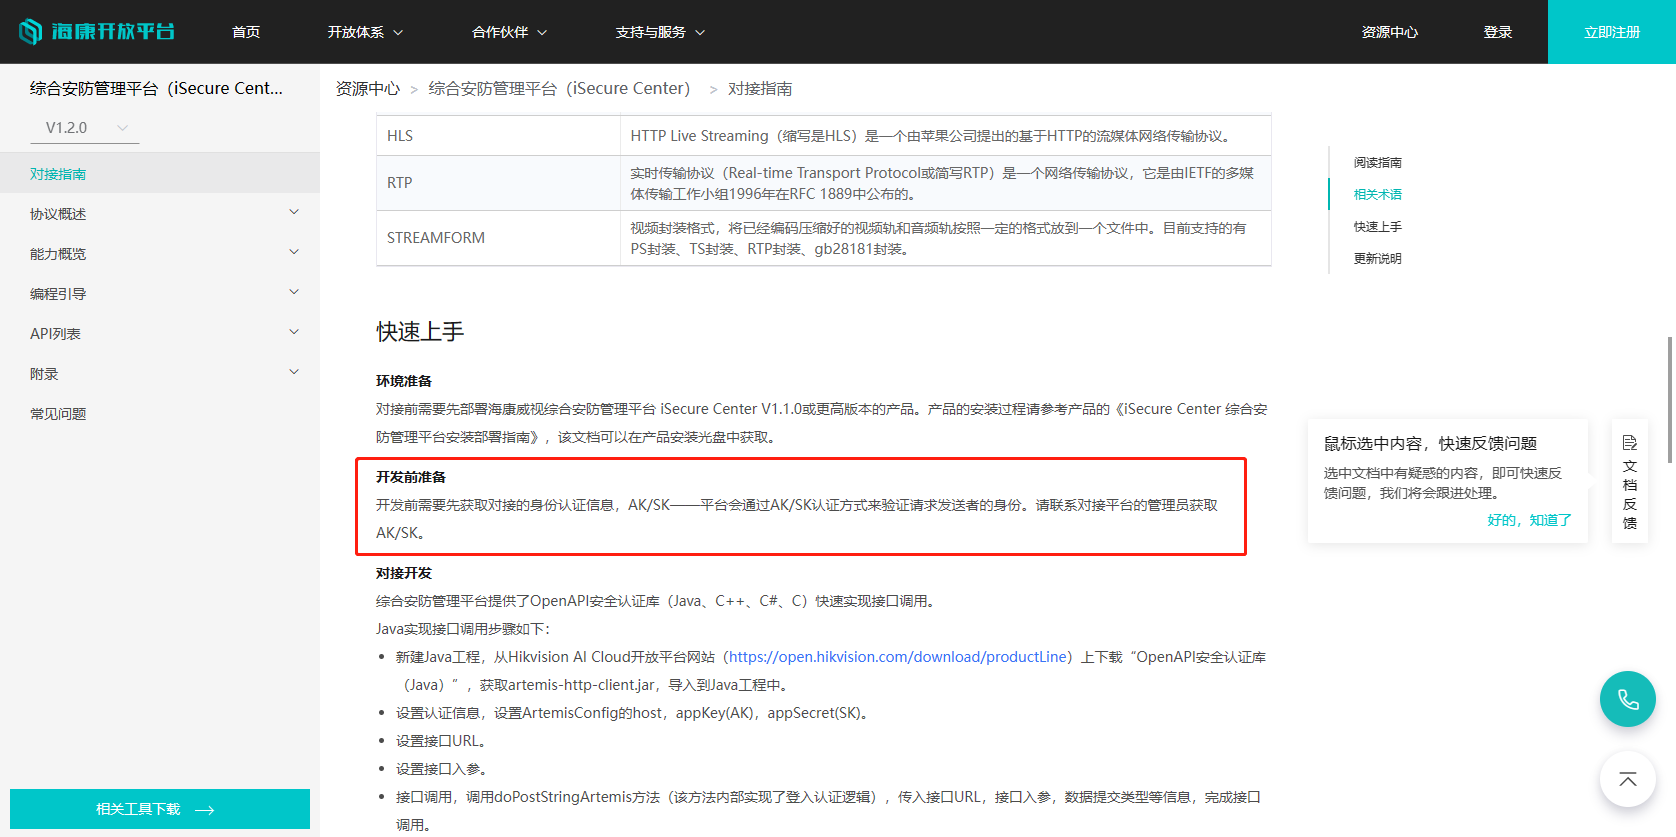Image resolution: width=1676 pixels, height=837 pixels.
Task: Click the 设置接口入参 bullet text
Action: (x=441, y=769)
